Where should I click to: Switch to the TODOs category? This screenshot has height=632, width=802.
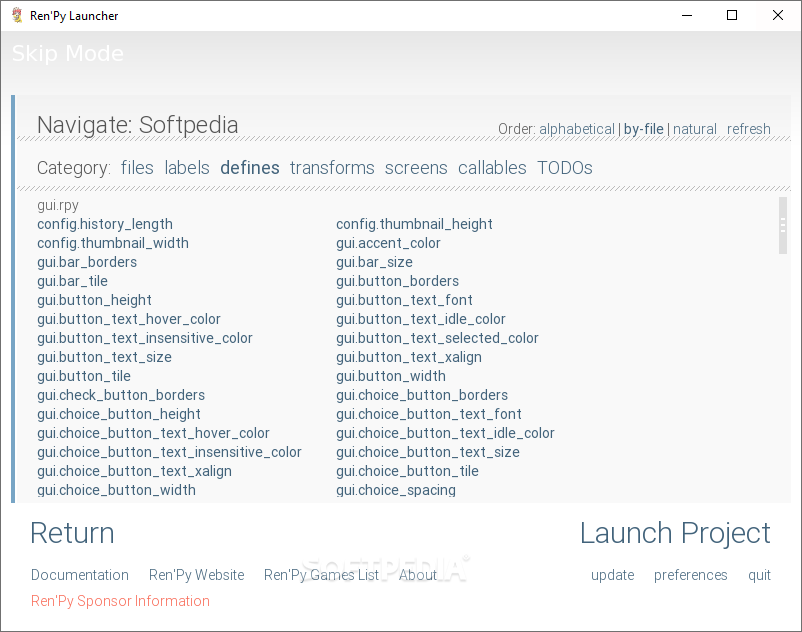point(565,168)
